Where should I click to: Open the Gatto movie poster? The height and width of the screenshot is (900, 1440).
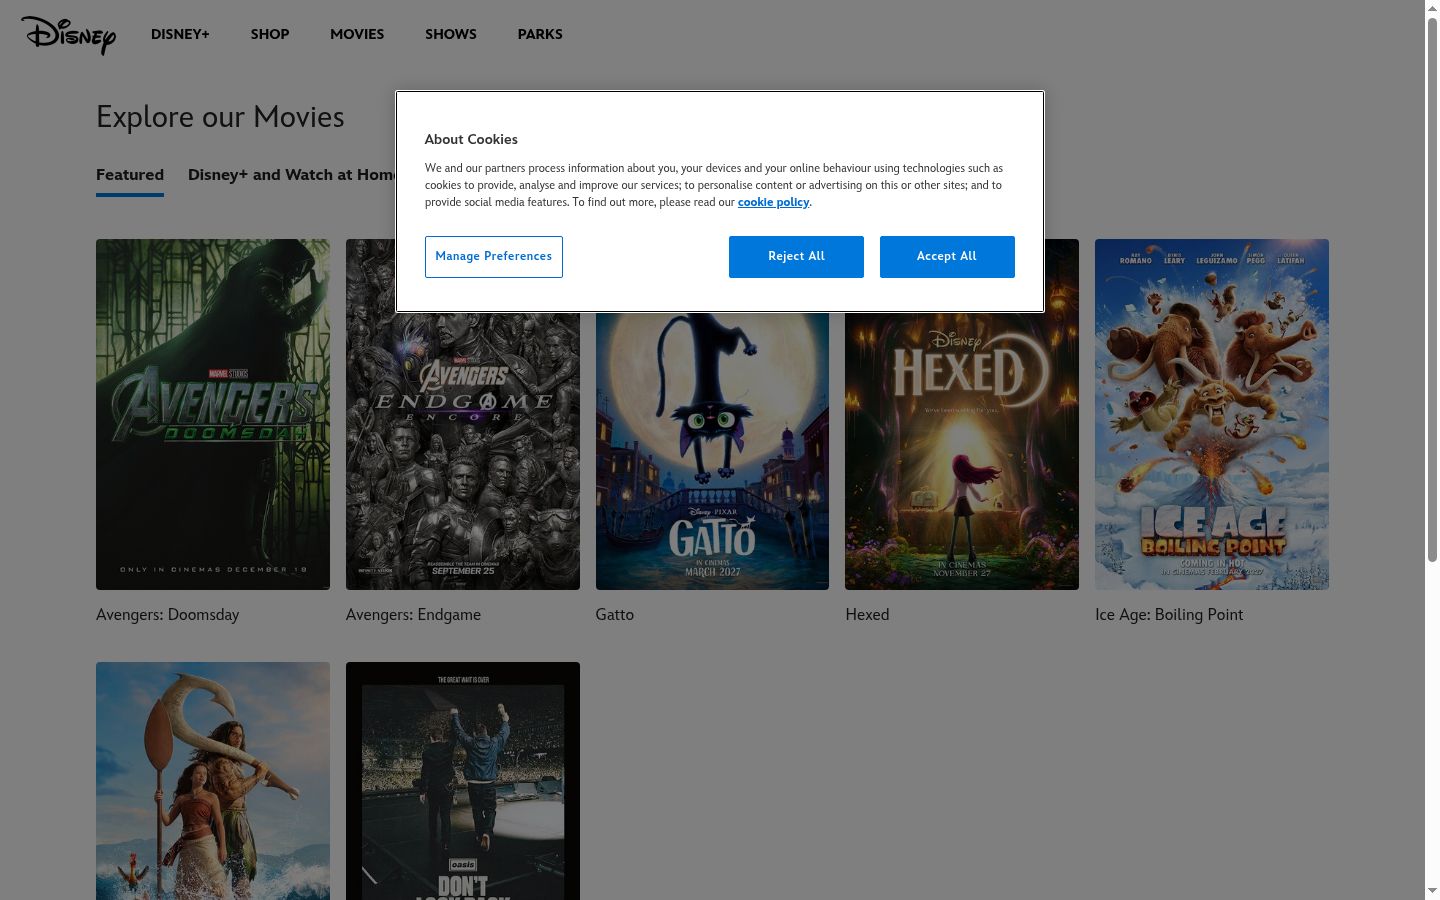coord(712,450)
